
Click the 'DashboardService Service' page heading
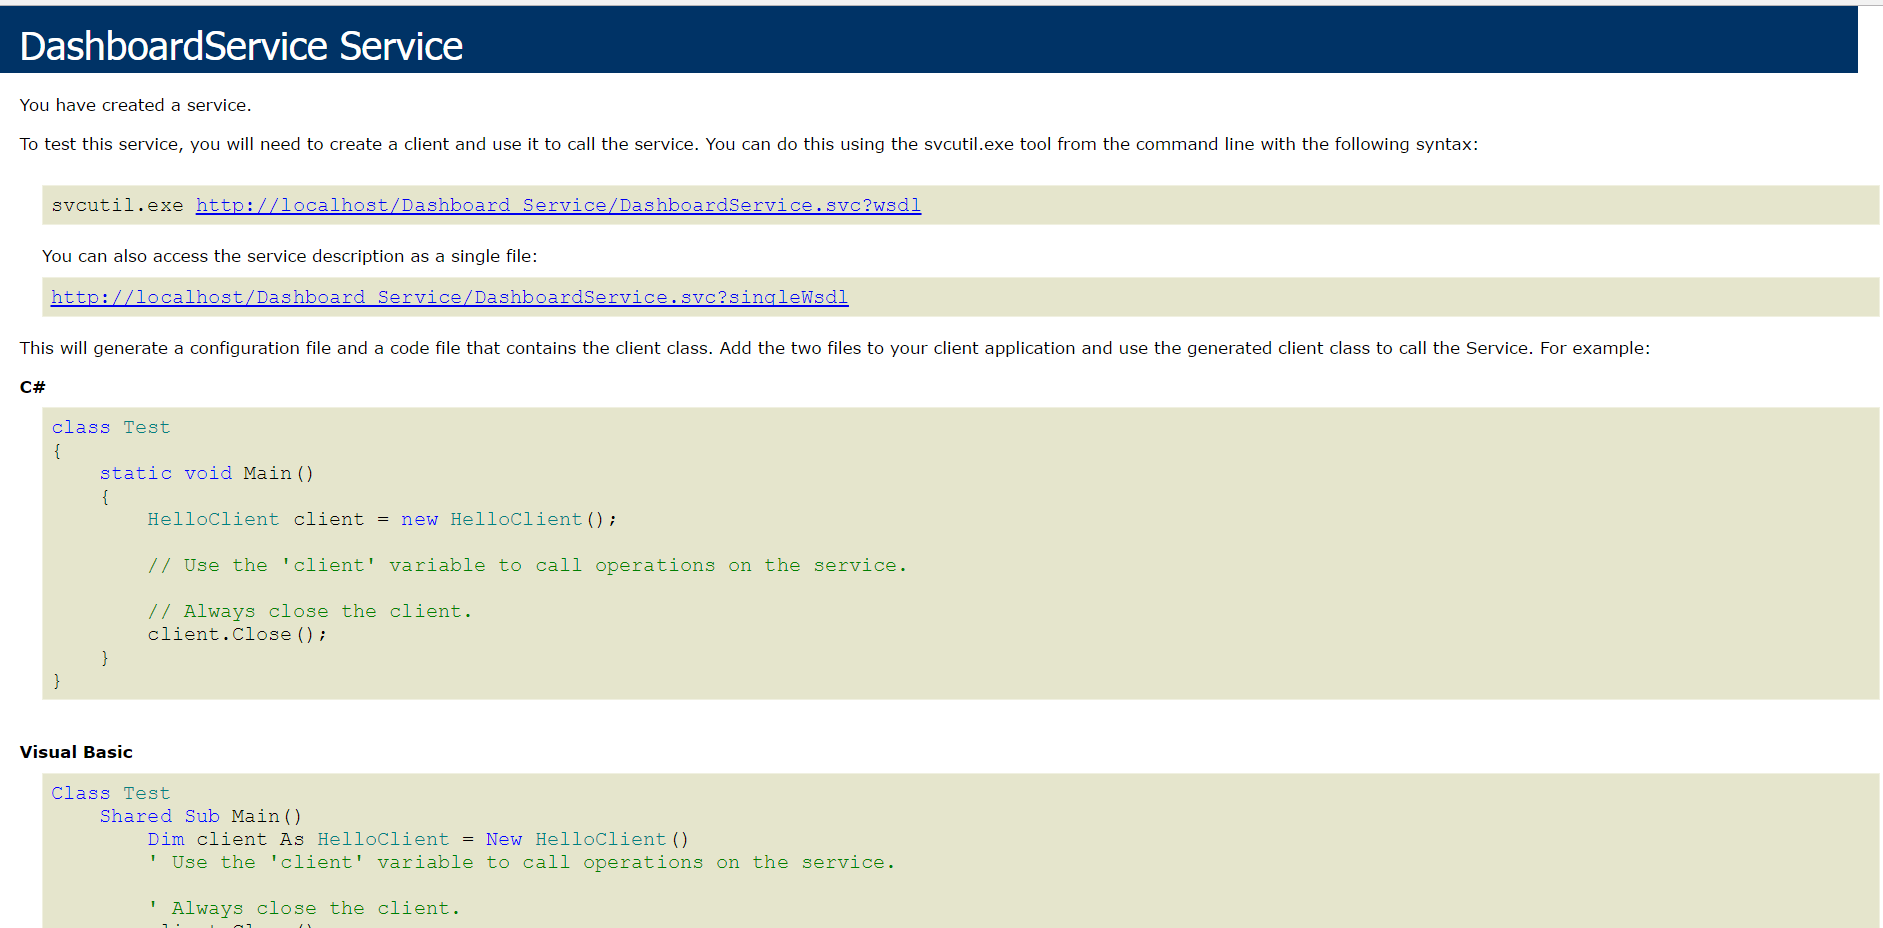click(241, 46)
